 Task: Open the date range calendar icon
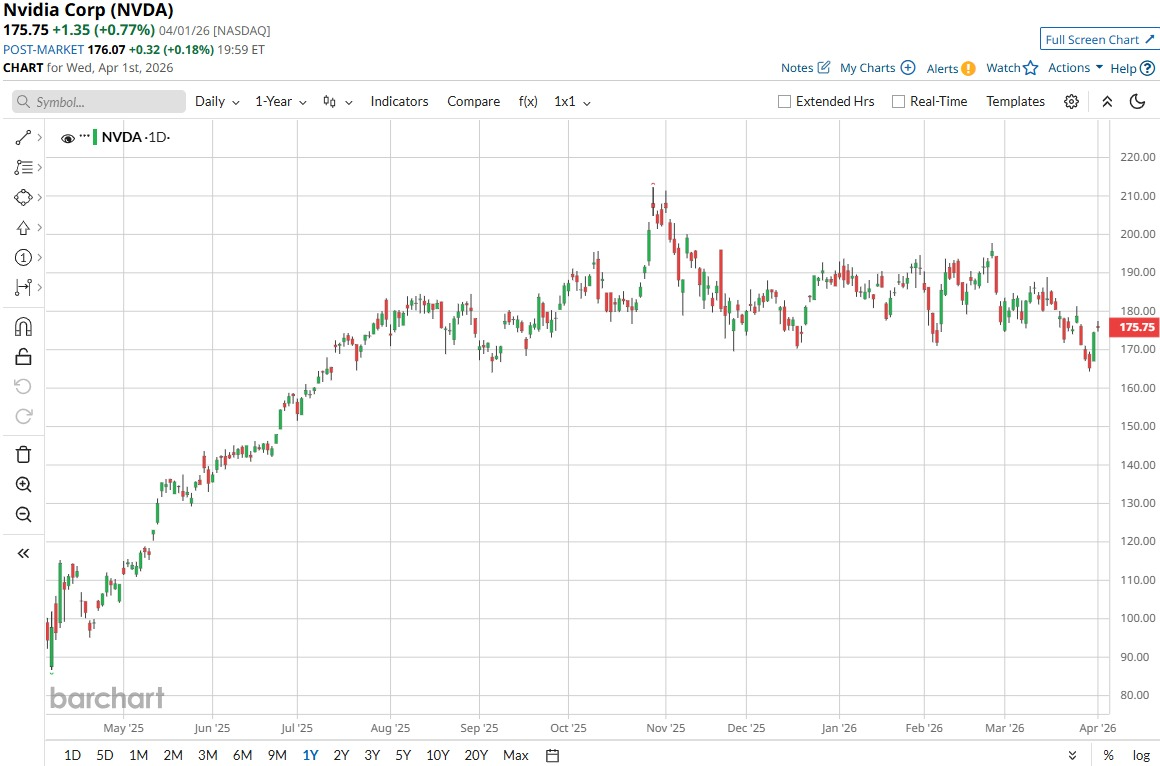(552, 755)
